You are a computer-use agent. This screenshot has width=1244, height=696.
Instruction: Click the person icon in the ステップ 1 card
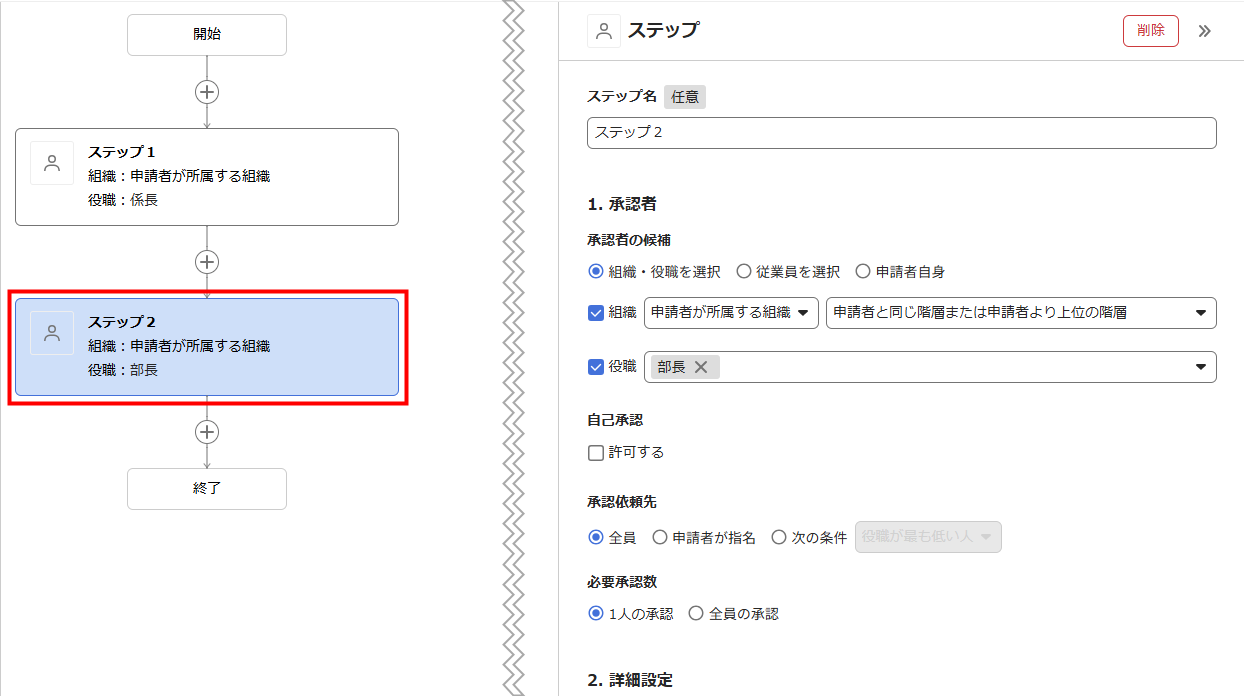point(52,163)
